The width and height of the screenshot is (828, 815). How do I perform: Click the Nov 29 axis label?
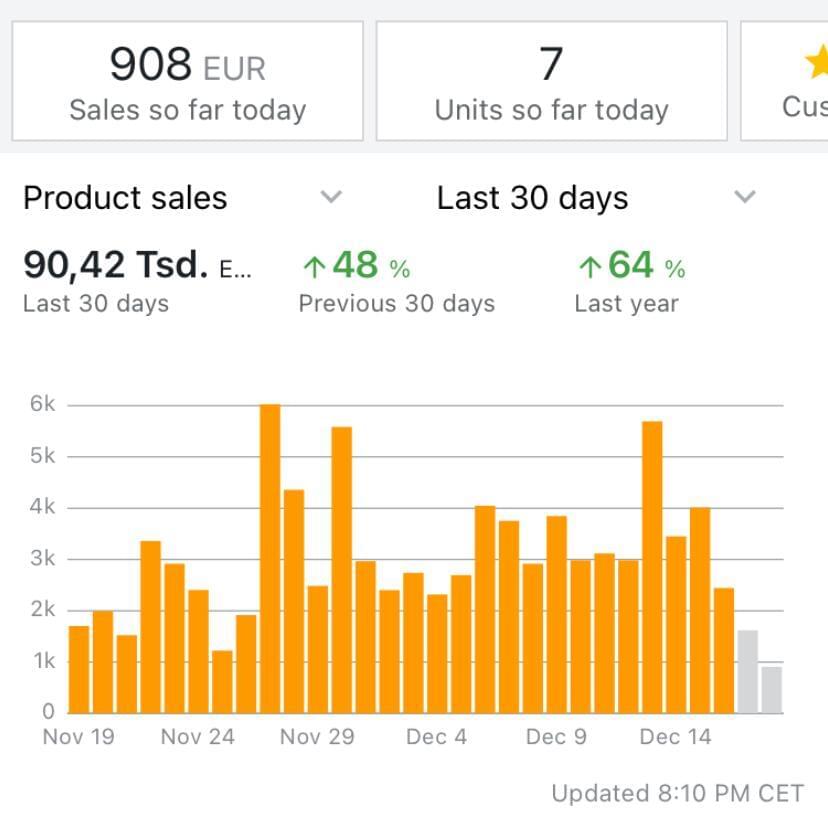(x=316, y=737)
